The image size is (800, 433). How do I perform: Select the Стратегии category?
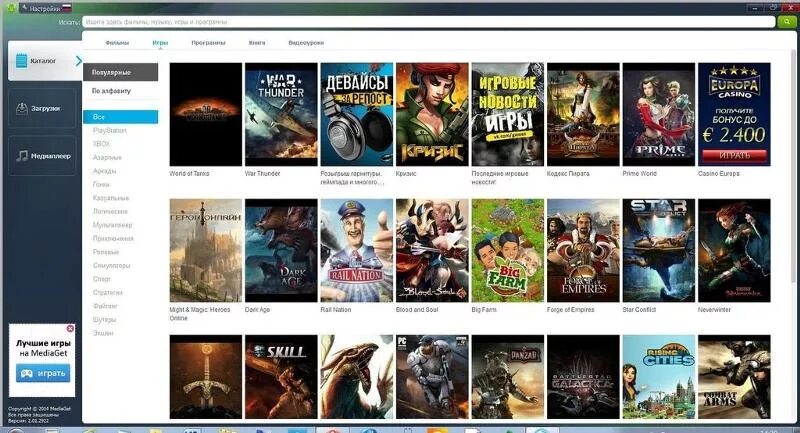(x=108, y=292)
